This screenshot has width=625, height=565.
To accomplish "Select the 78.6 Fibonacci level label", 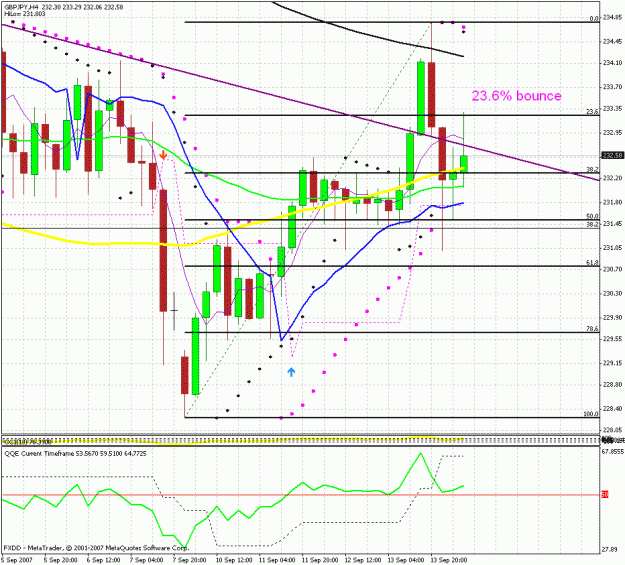I will click(x=592, y=329).
